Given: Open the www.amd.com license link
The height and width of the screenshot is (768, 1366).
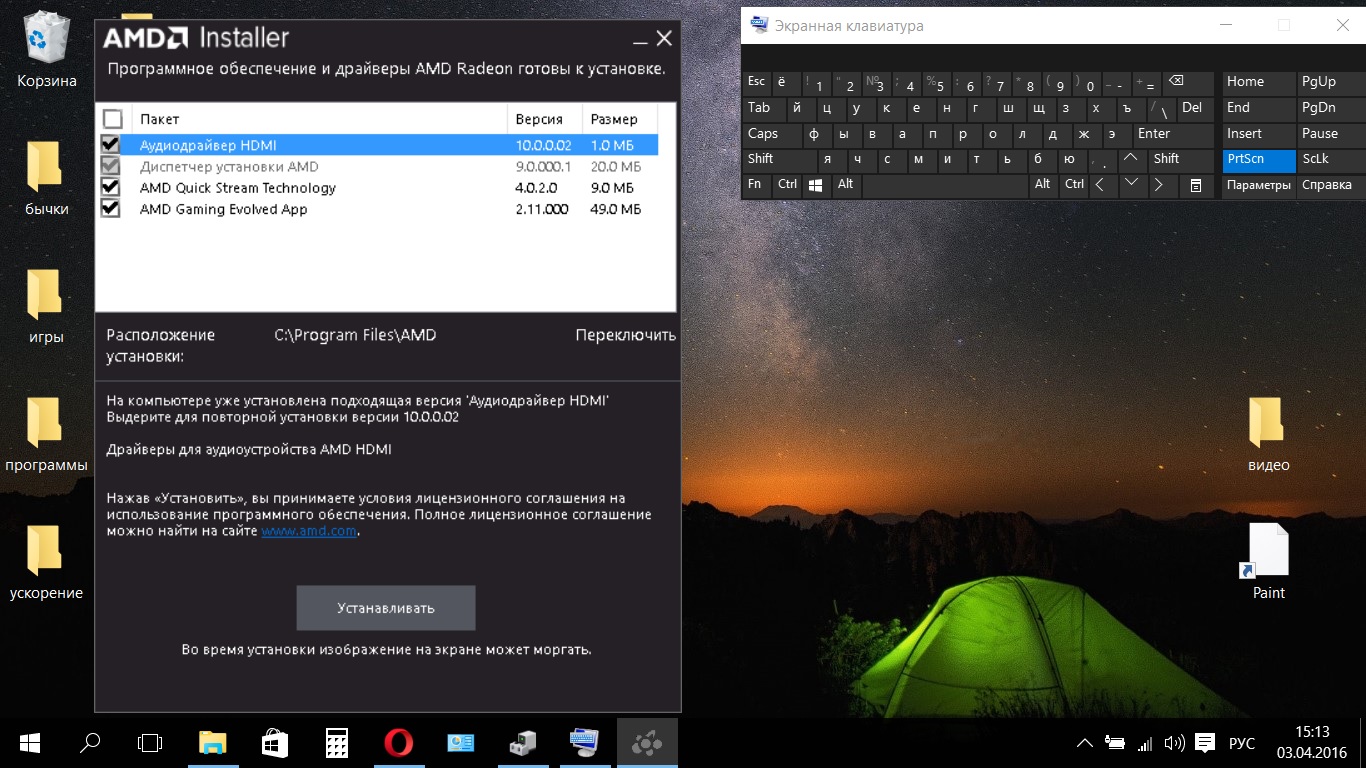Looking at the screenshot, I should tap(309, 531).
